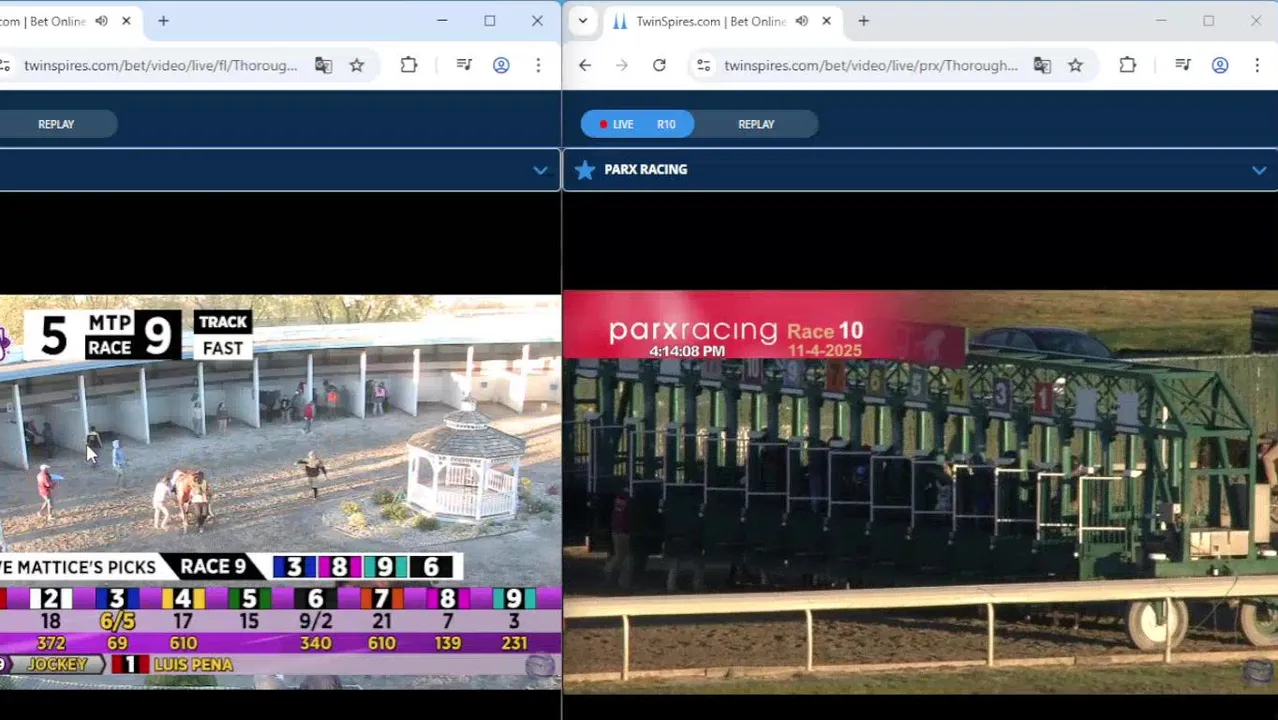Open a new tab in right window
The width and height of the screenshot is (1278, 720).
[863, 21]
